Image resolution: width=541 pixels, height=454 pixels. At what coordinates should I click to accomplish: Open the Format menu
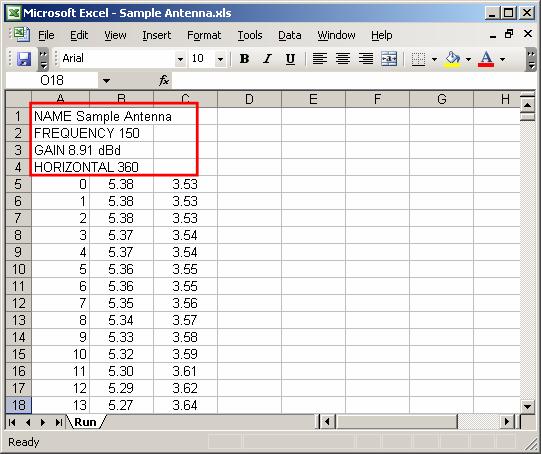[x=204, y=35]
